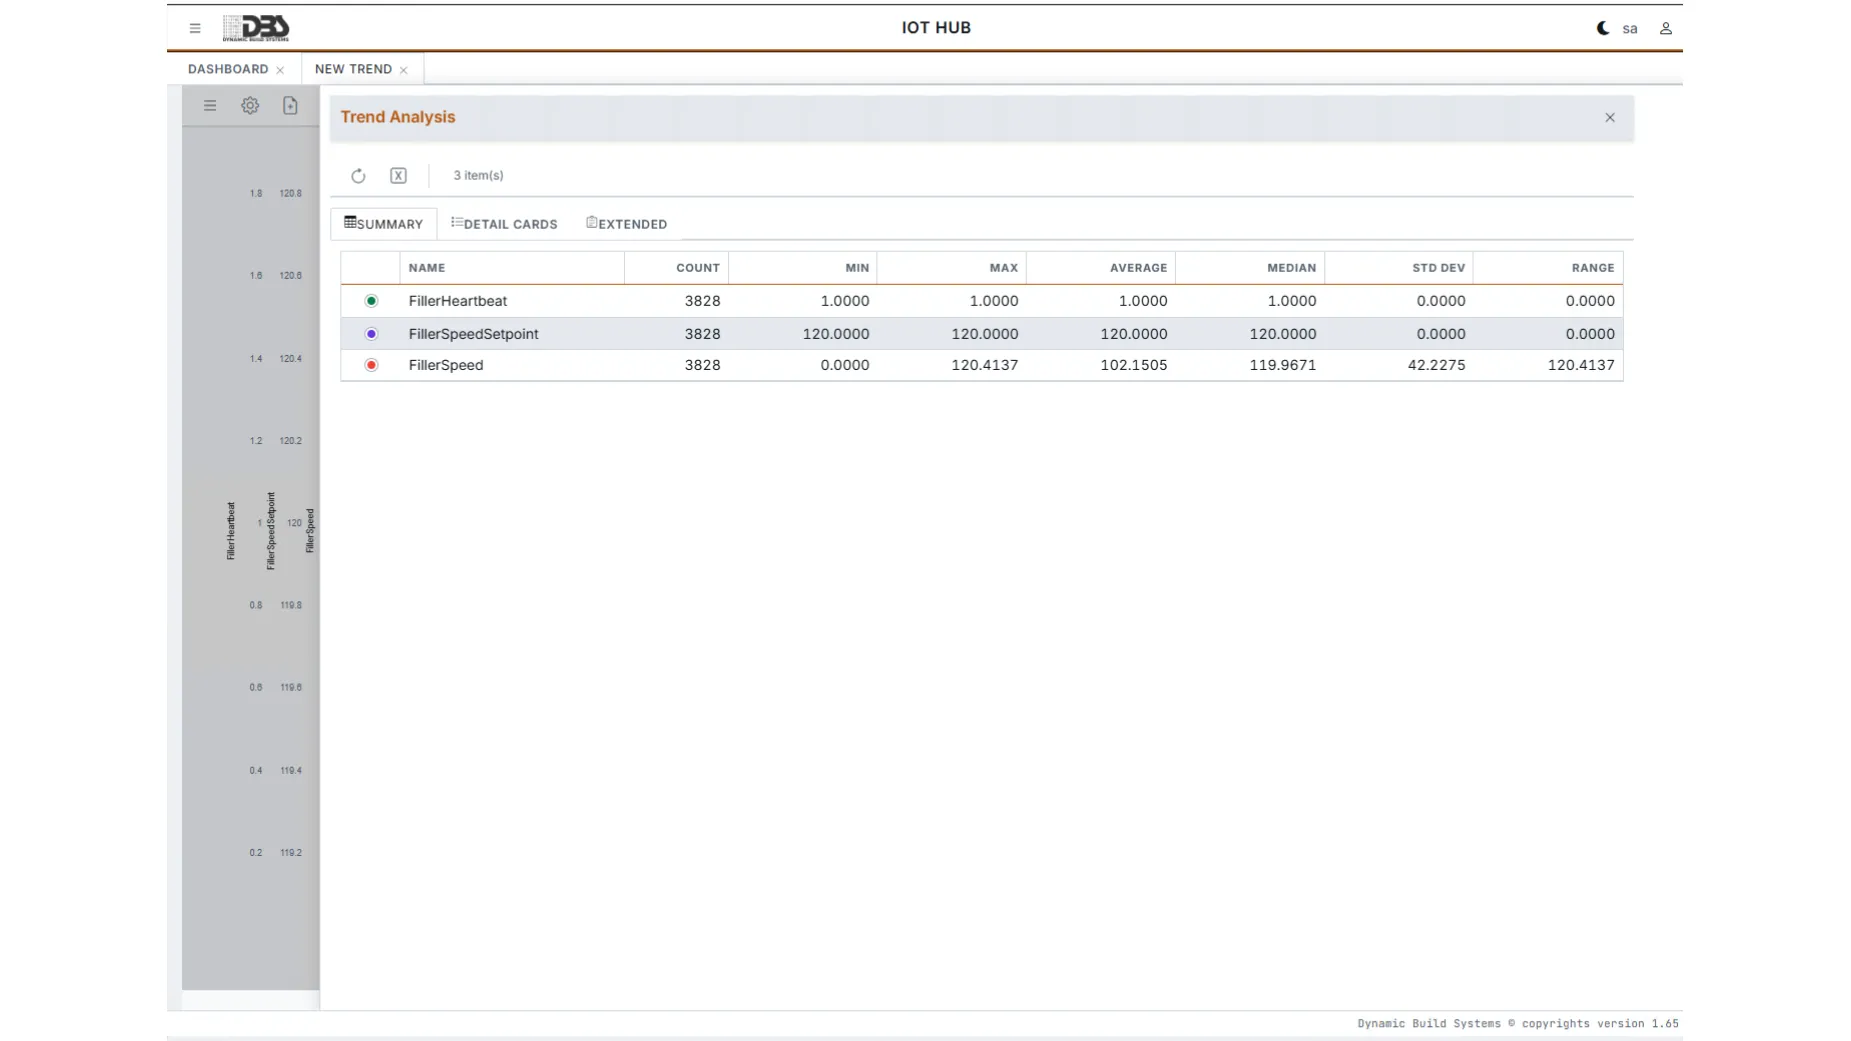The height and width of the screenshot is (1041, 1851).
Task: Export the analysis to Excel
Action: (398, 176)
